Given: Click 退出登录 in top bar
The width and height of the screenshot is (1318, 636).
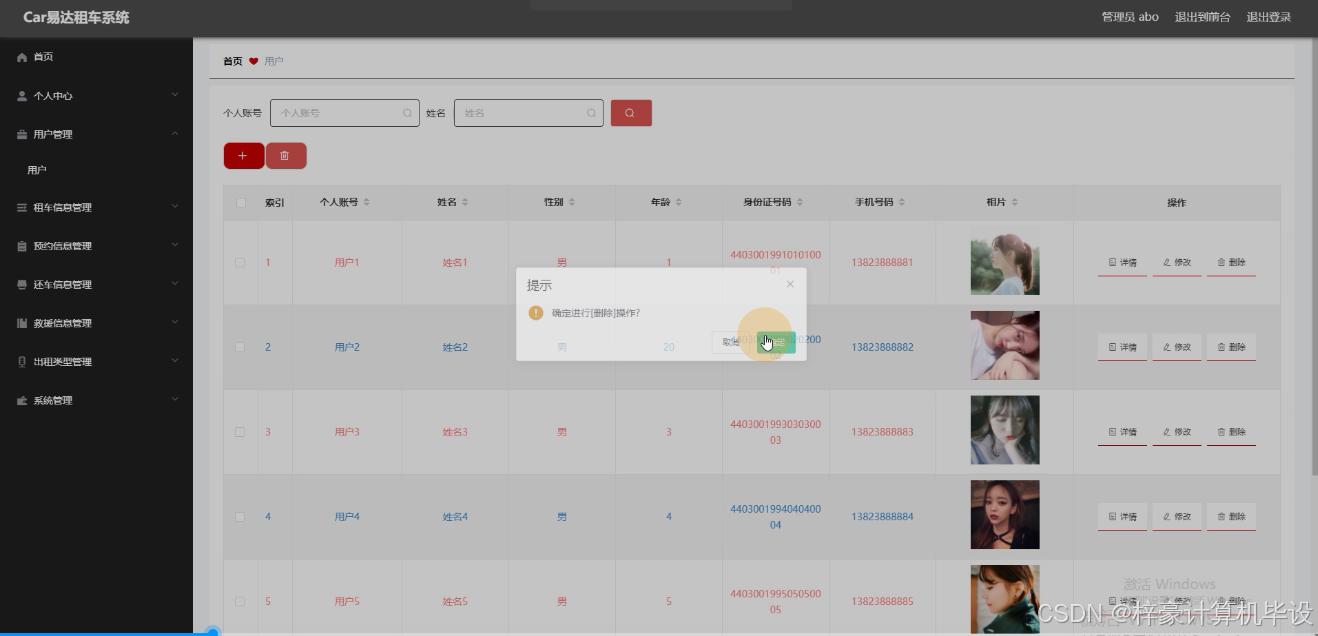Looking at the screenshot, I should point(1268,17).
